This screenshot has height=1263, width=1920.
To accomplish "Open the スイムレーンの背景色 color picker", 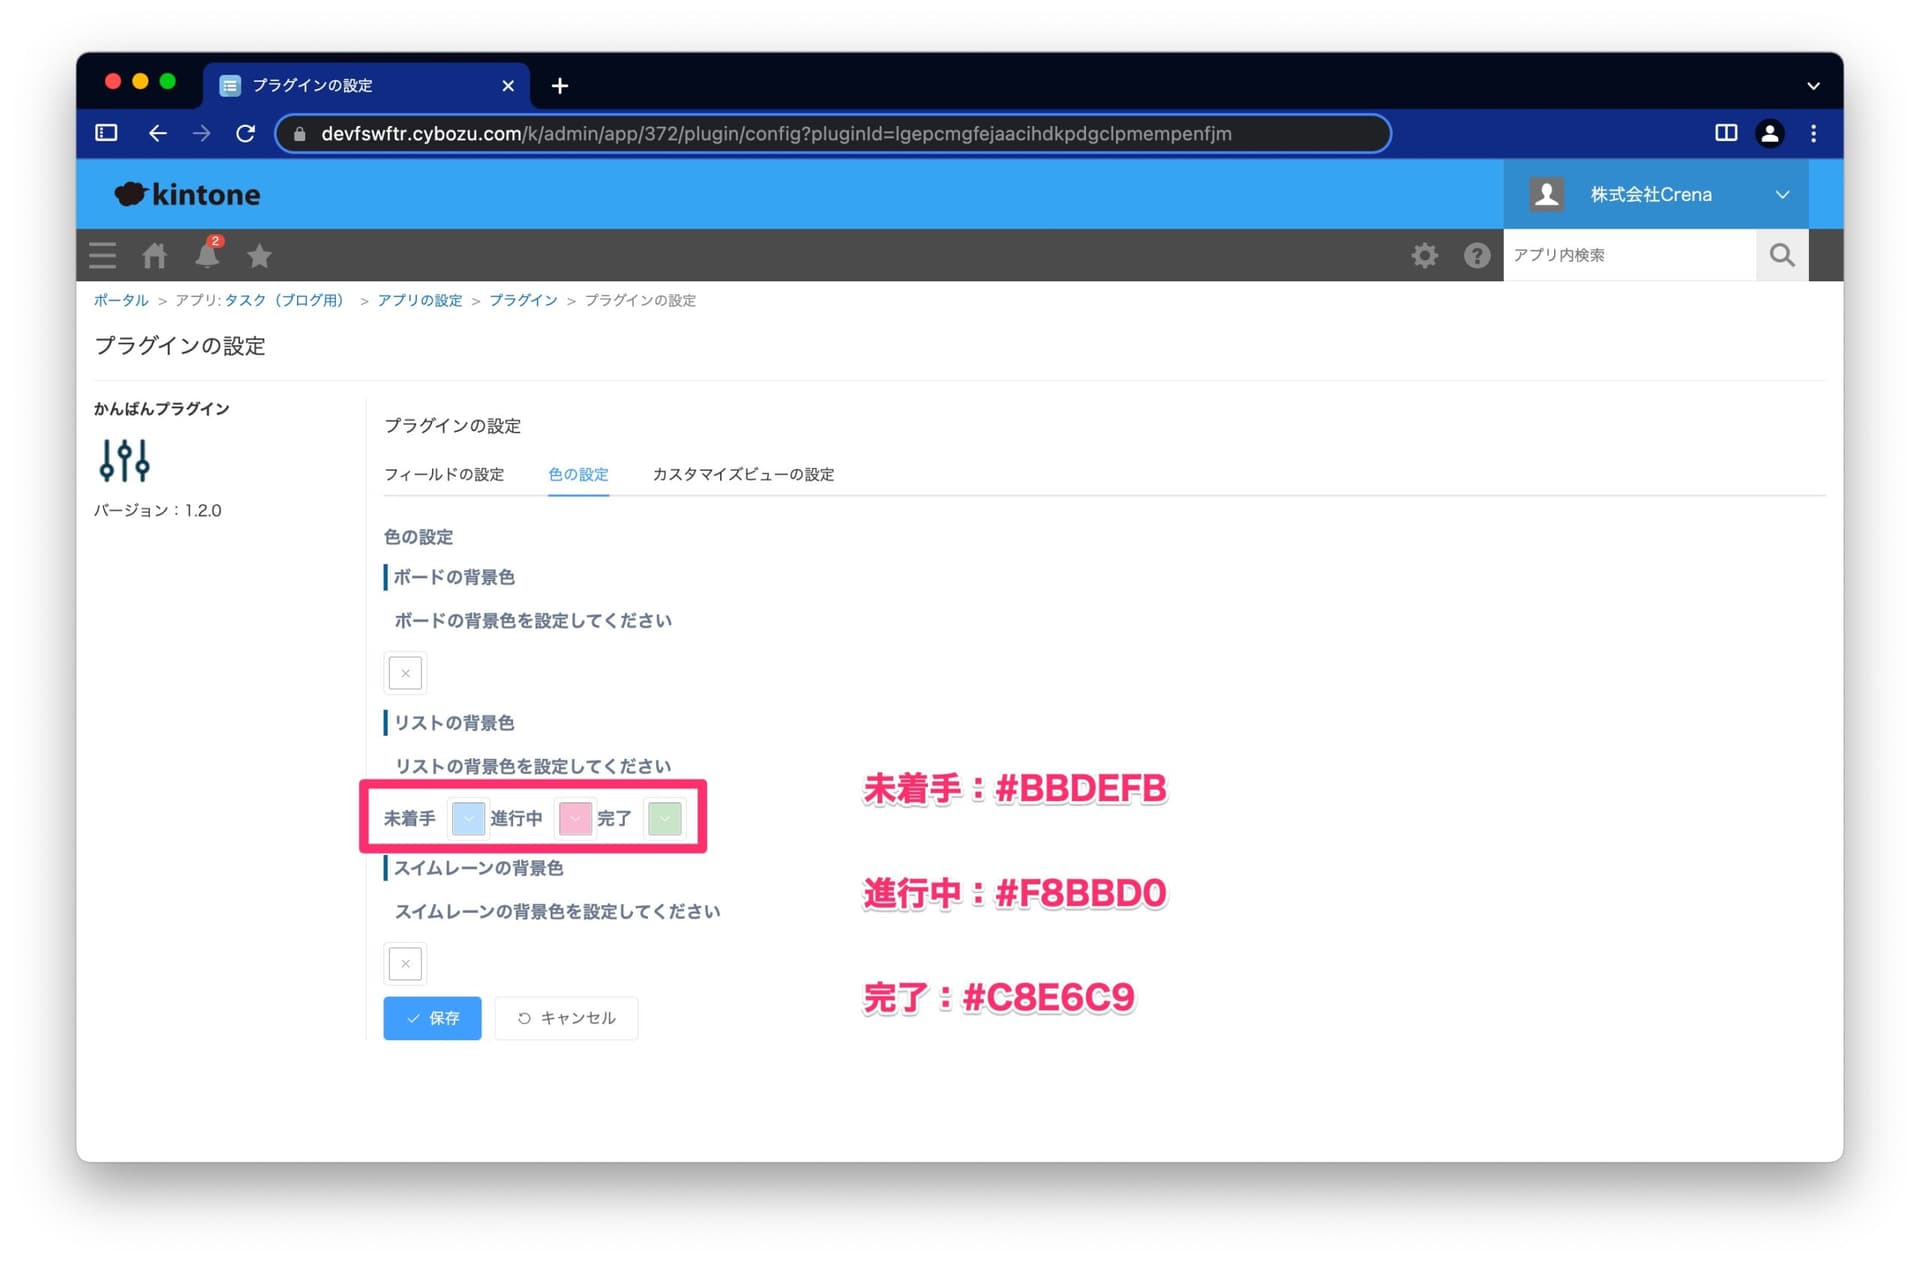I will [x=405, y=964].
